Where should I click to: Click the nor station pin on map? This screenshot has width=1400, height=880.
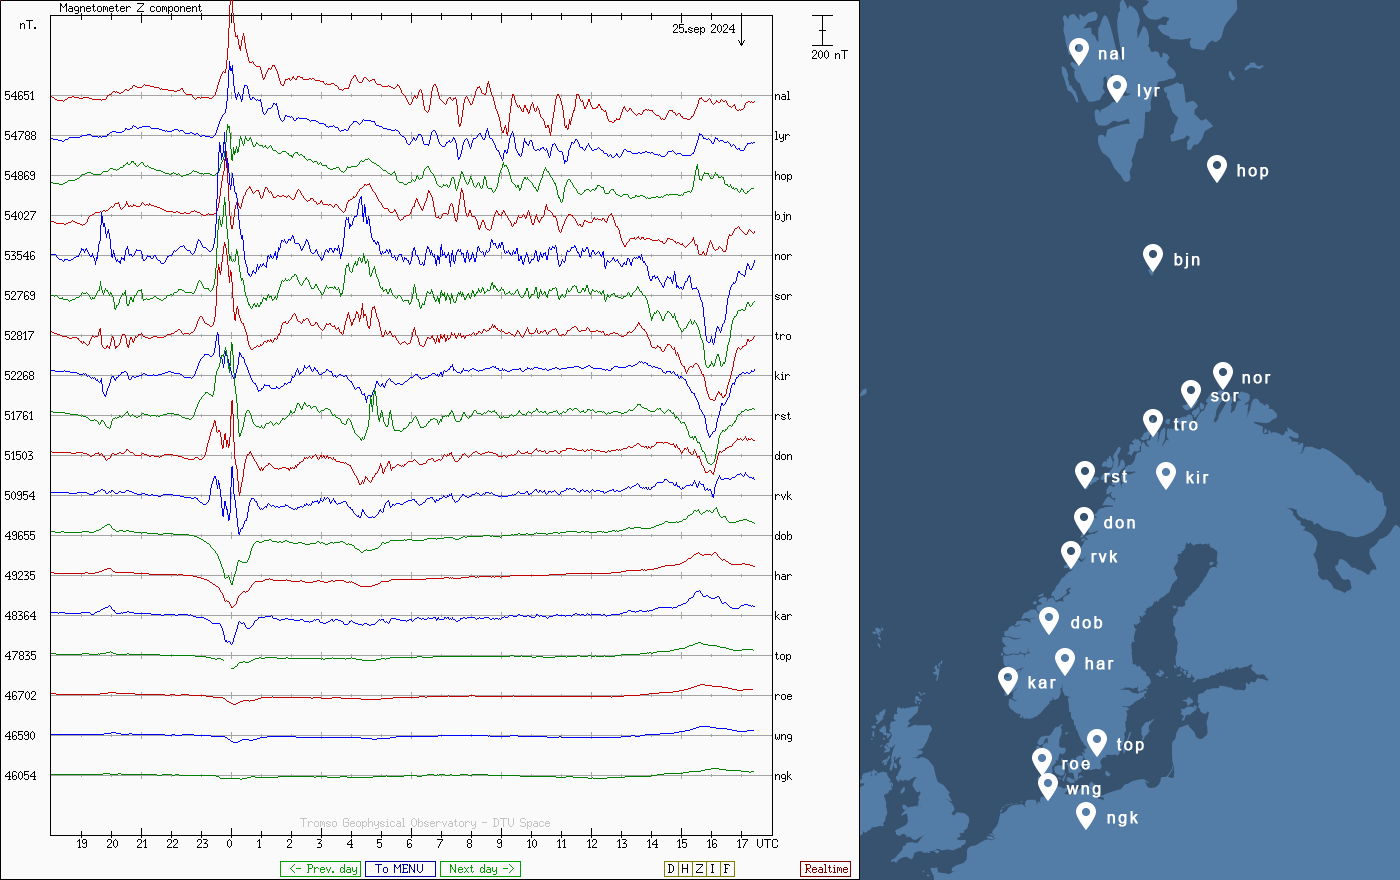coord(1222,374)
